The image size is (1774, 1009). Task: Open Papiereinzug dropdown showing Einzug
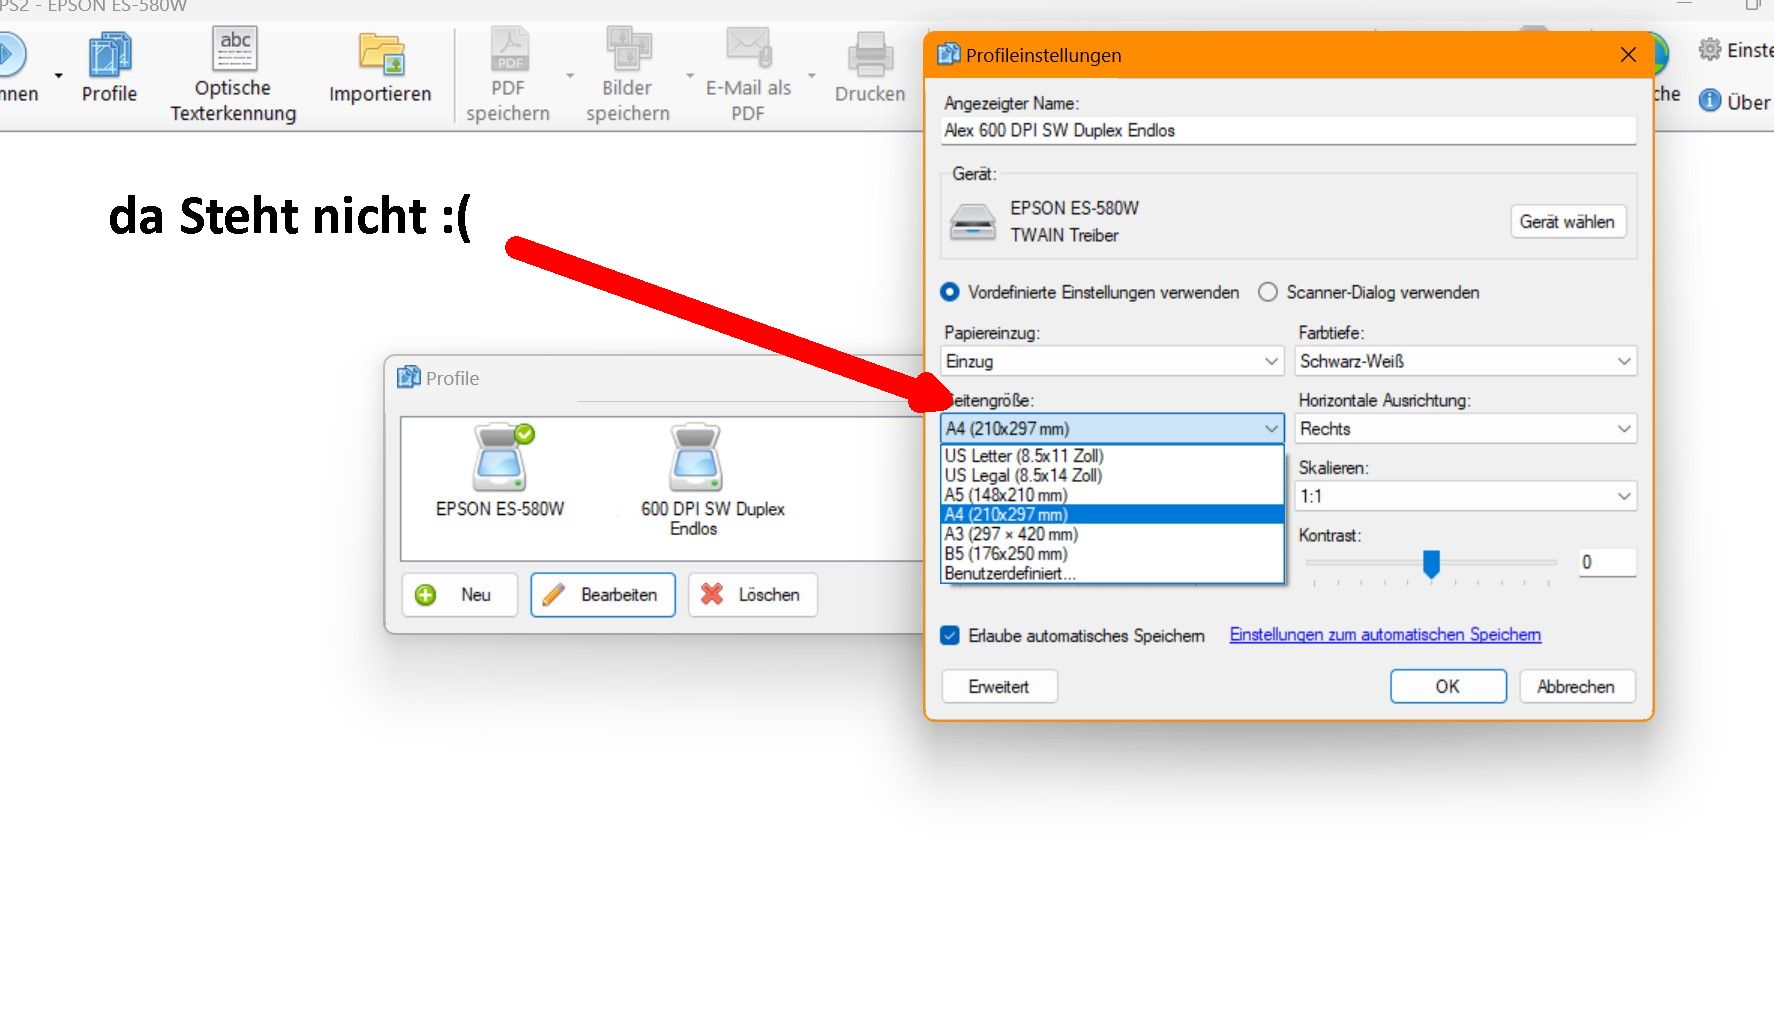click(1112, 361)
